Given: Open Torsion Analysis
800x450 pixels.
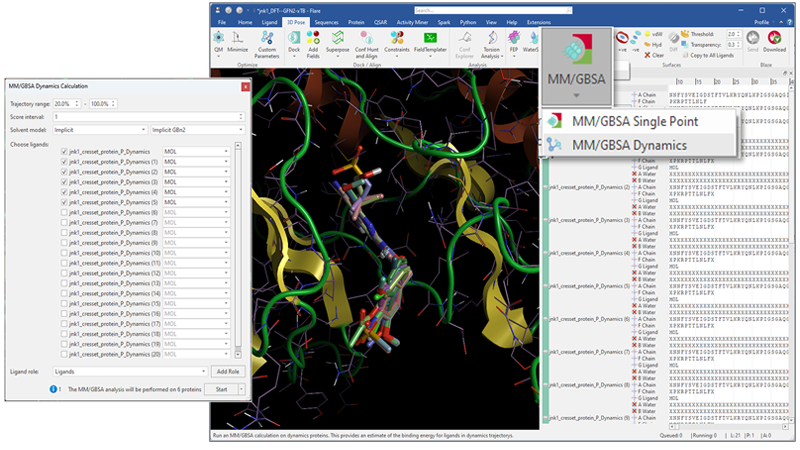Looking at the screenshot, I should click(492, 38).
